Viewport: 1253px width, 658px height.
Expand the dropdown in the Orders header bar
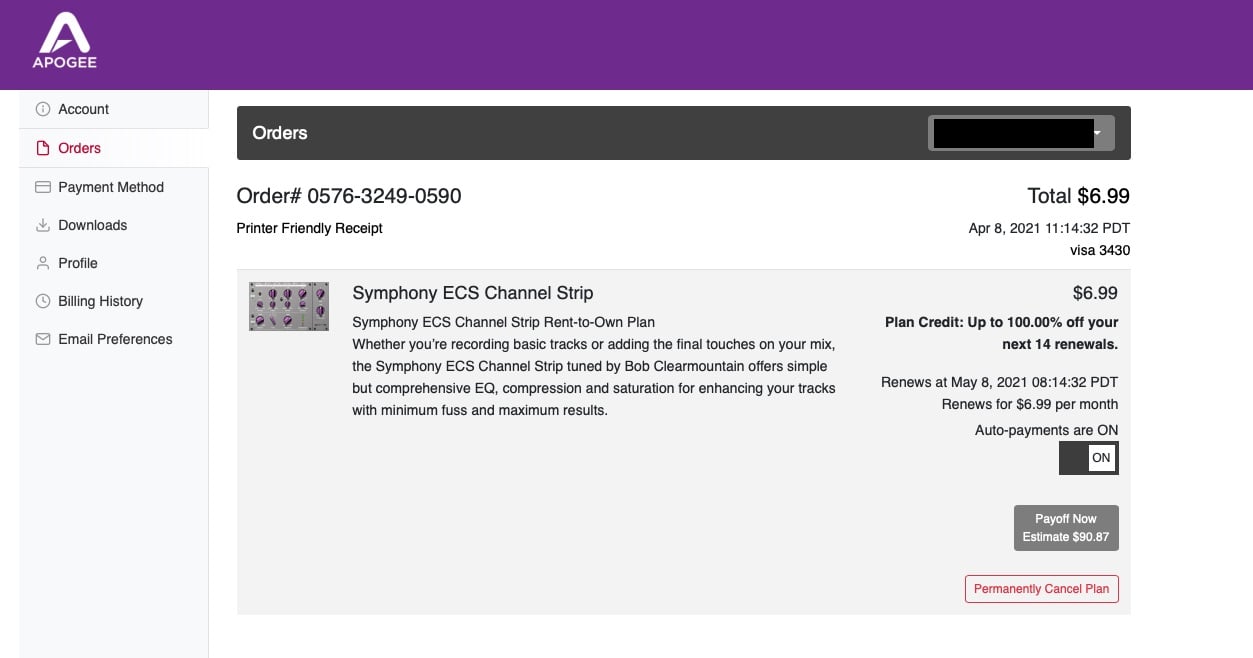pyautogui.click(x=1020, y=132)
